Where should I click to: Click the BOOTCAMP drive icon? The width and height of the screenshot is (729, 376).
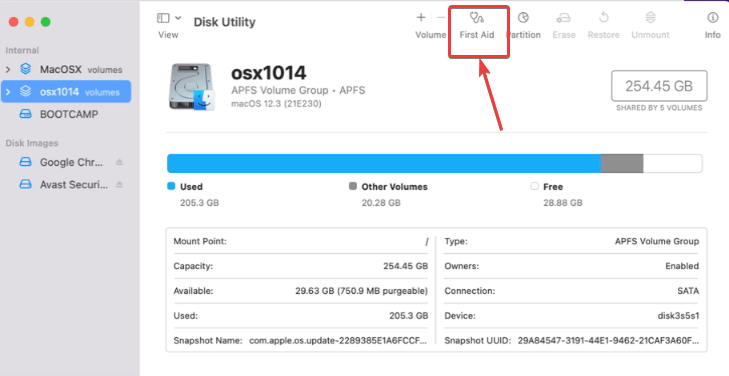point(26,114)
